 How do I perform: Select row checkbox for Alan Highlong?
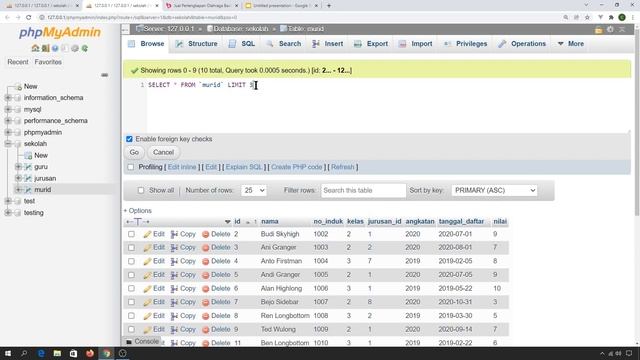coord(131,289)
